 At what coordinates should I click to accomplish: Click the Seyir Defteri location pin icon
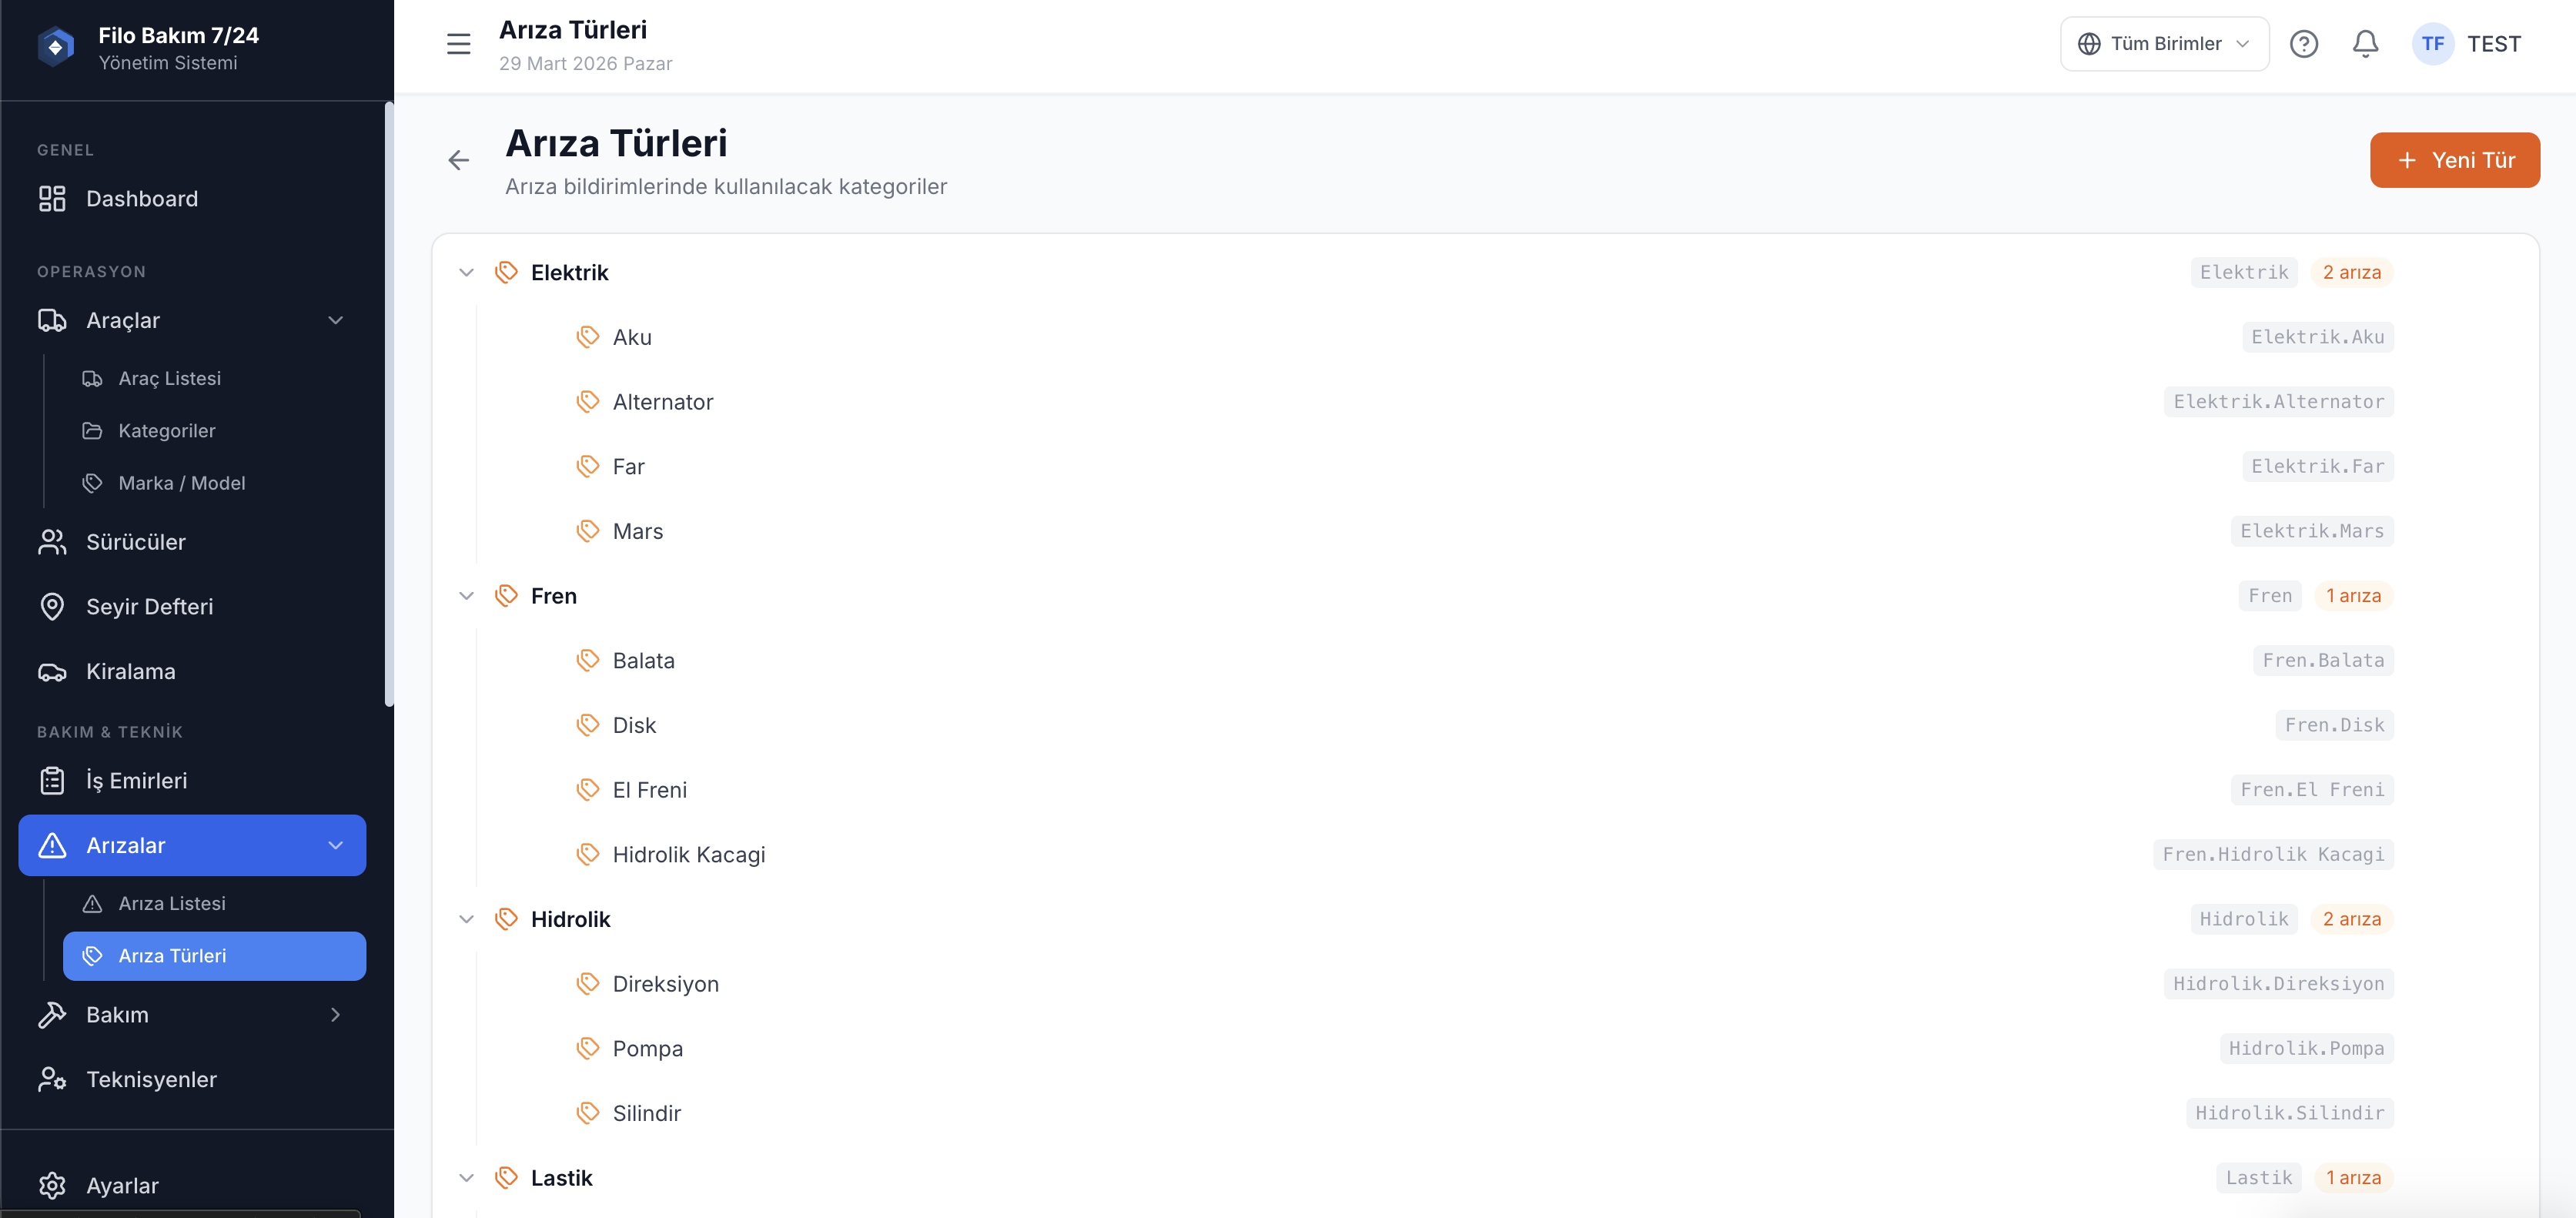pyautogui.click(x=52, y=607)
